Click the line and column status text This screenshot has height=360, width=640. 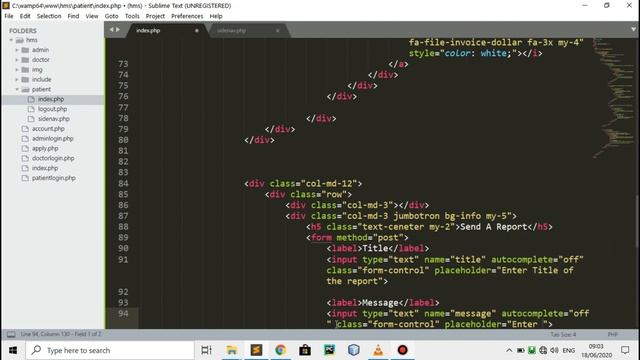(x=61, y=334)
